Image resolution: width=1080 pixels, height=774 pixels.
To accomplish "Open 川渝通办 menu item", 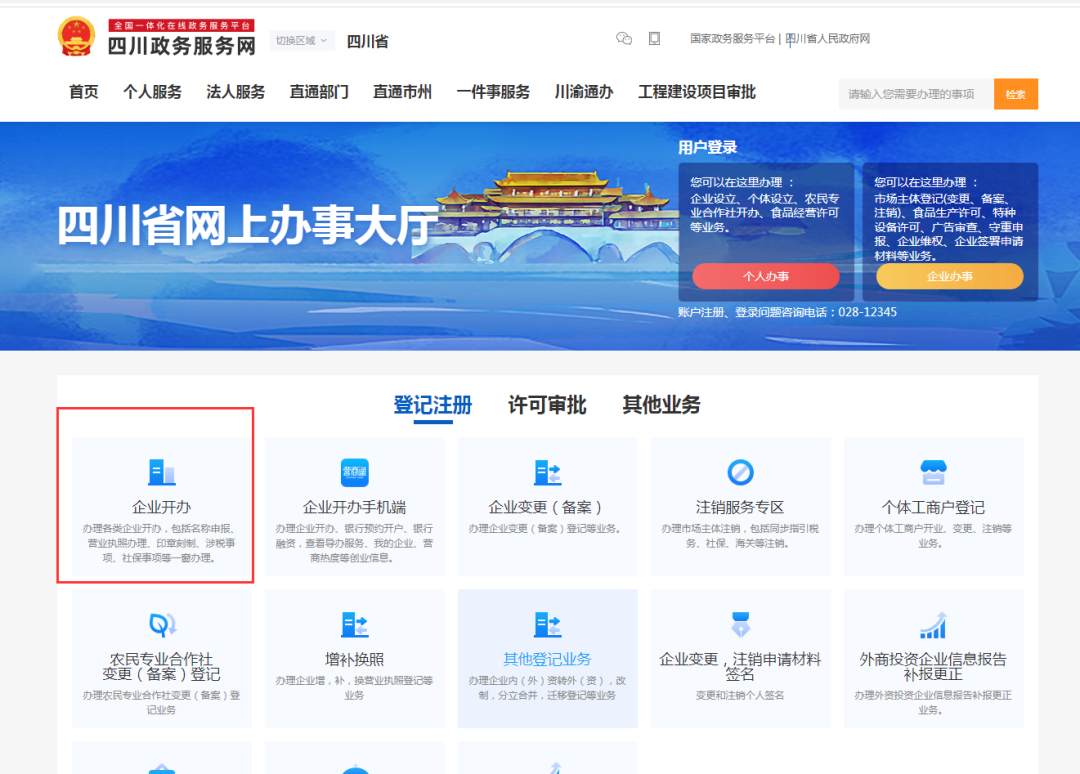I will pyautogui.click(x=584, y=92).
